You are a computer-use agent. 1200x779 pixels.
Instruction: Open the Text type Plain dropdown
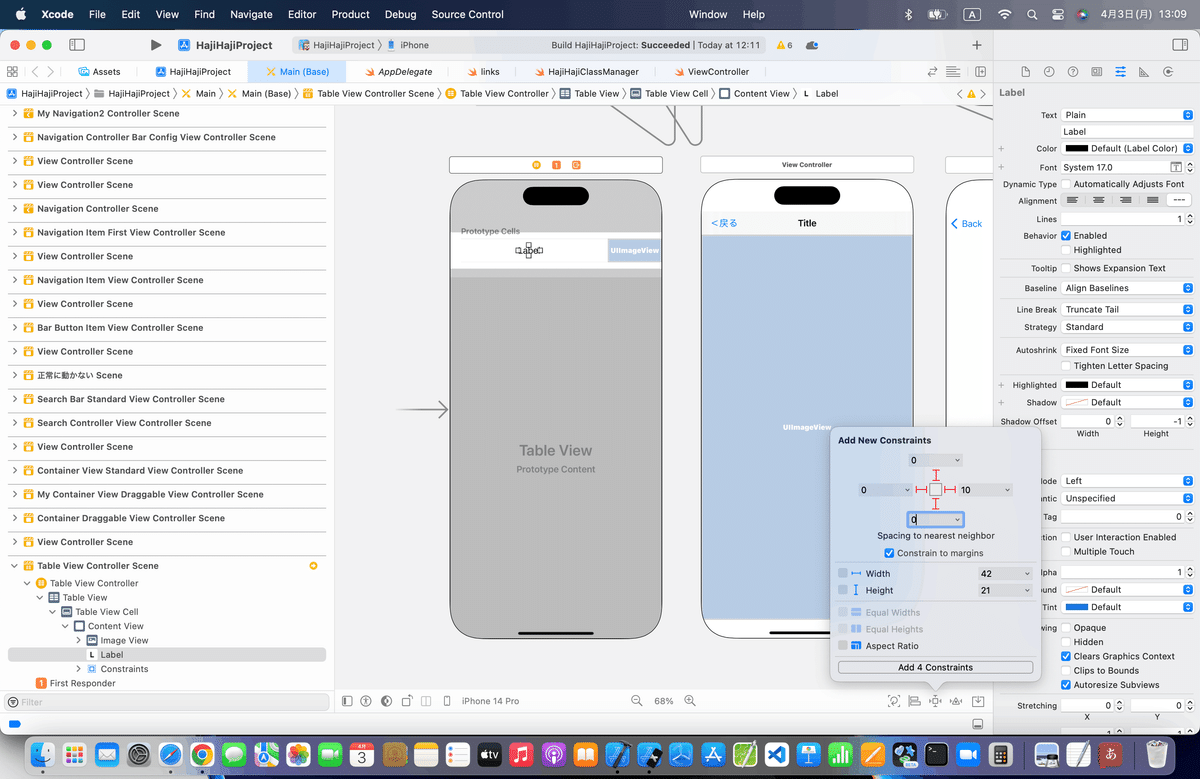coord(1127,115)
